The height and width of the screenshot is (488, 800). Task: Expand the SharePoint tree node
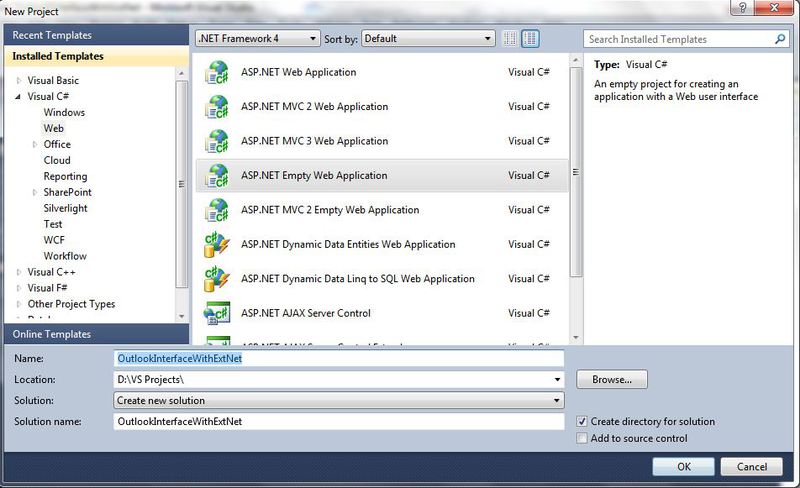(35, 192)
